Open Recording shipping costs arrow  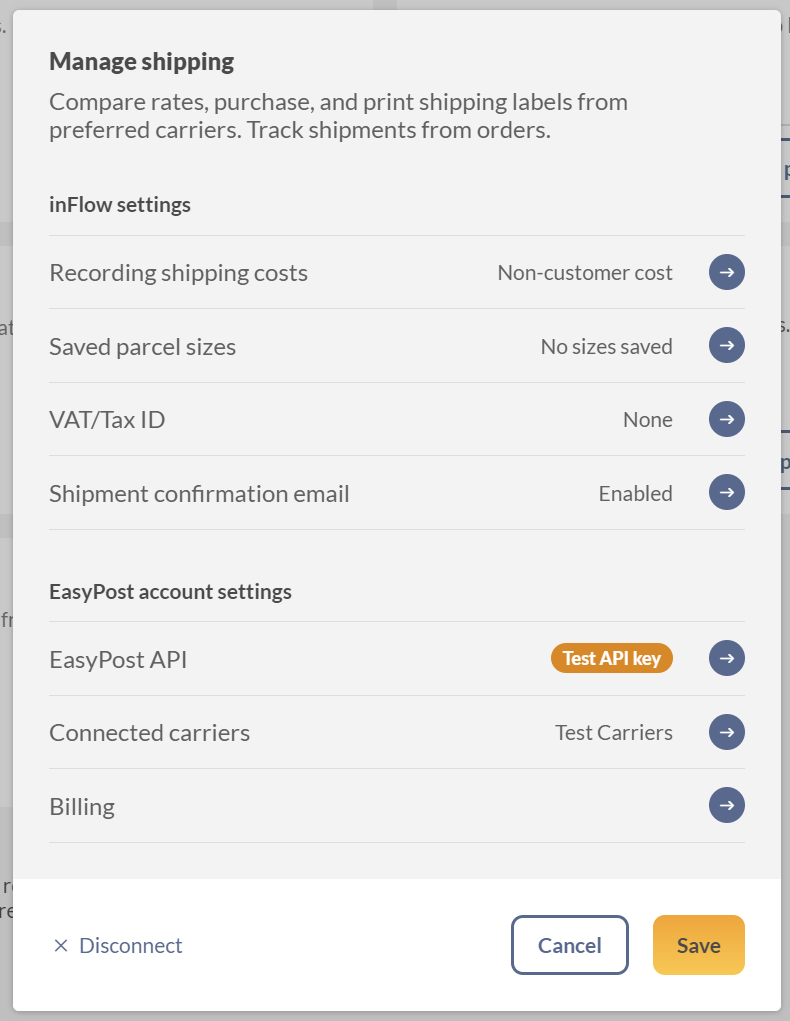[727, 272]
